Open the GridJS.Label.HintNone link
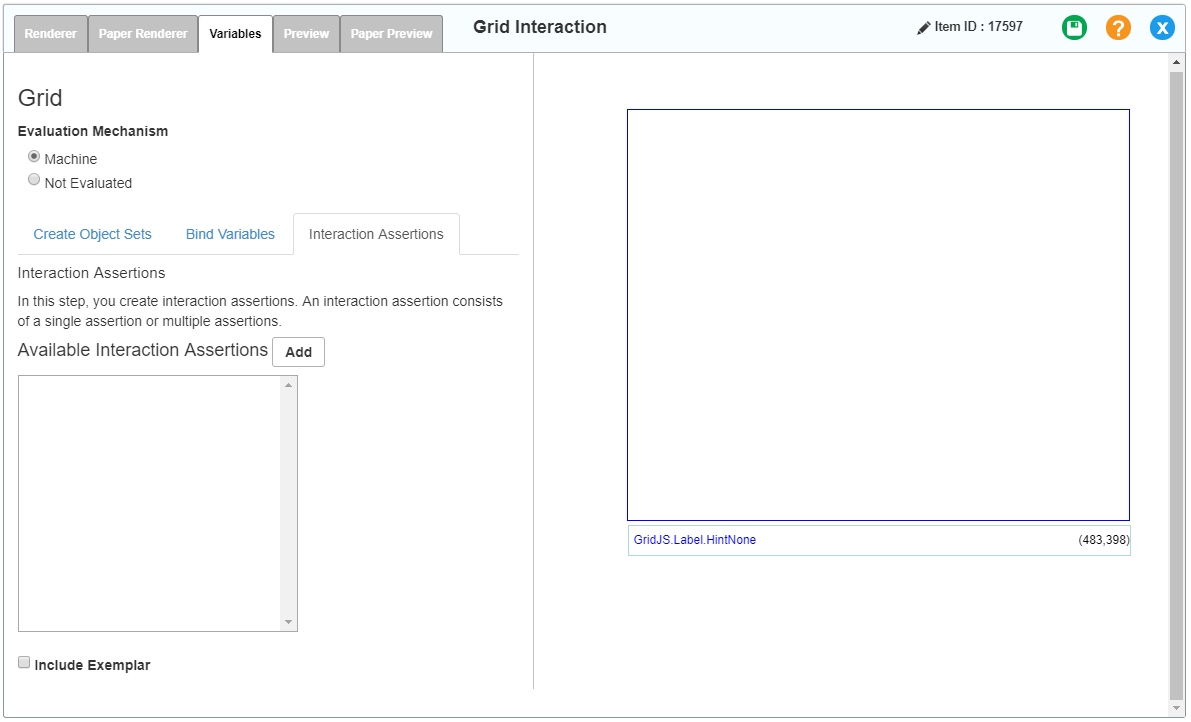Image resolution: width=1191 pixels, height=722 pixels. click(x=694, y=539)
